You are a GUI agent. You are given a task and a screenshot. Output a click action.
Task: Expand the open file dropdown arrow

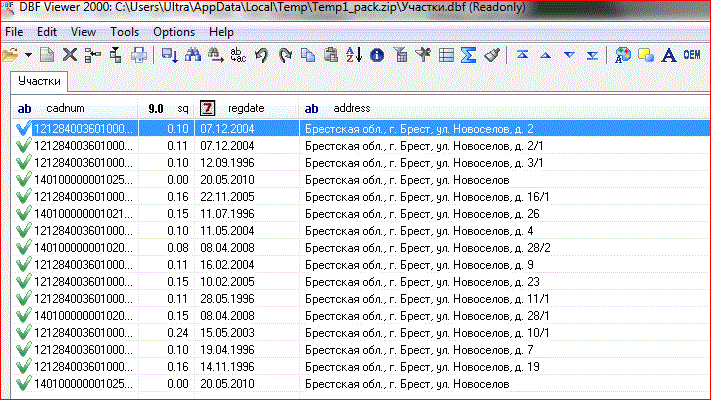28,54
